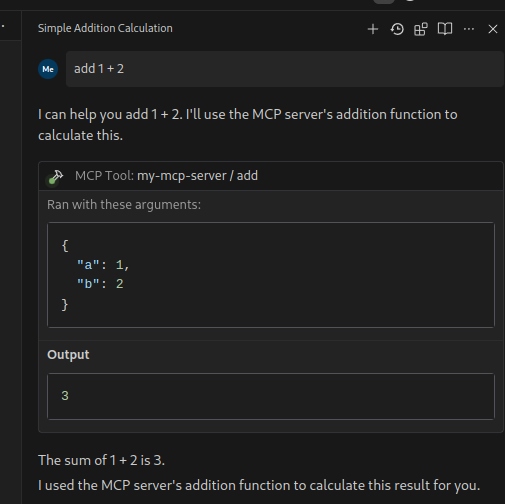Click the "Ran with these arguments:" label
Screen dimensions: 505x504
point(124,205)
